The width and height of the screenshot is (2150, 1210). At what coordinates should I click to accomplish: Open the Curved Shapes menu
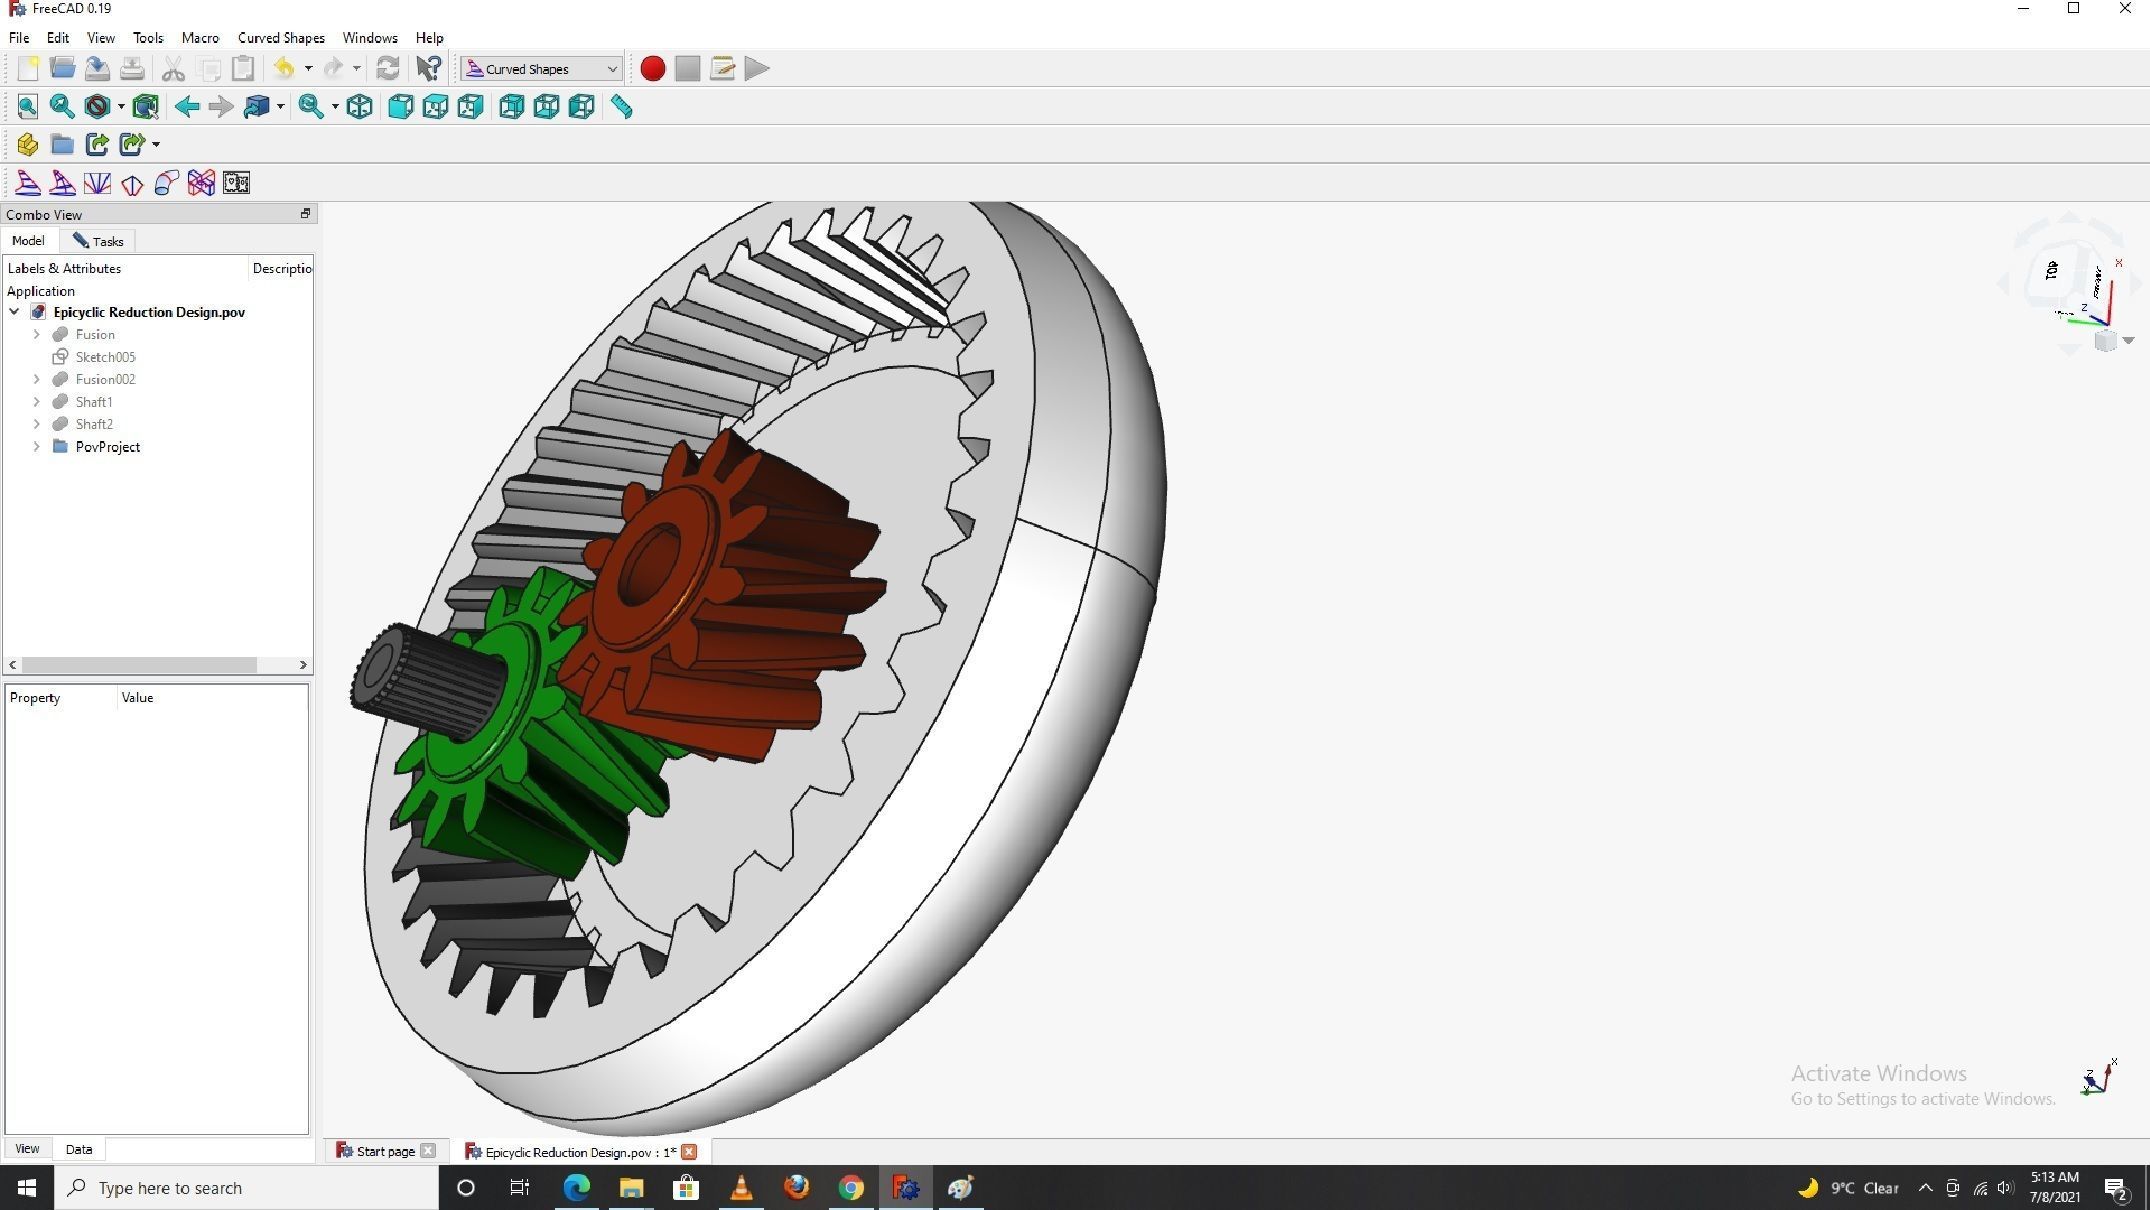(x=281, y=38)
